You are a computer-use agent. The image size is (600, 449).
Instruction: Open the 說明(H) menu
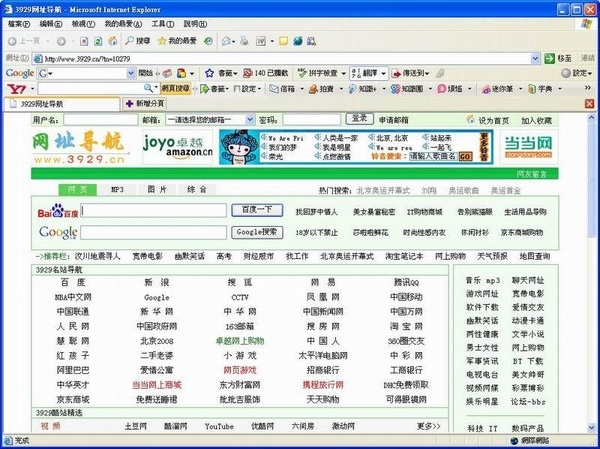click(195, 24)
